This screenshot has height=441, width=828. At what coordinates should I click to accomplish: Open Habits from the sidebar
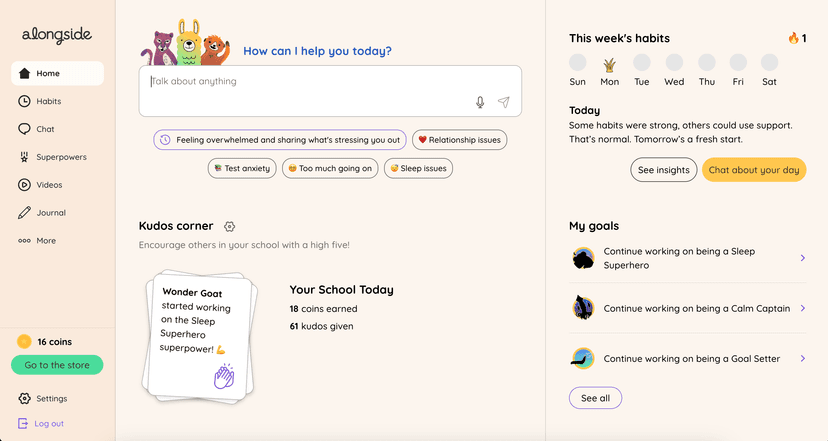[x=48, y=101]
